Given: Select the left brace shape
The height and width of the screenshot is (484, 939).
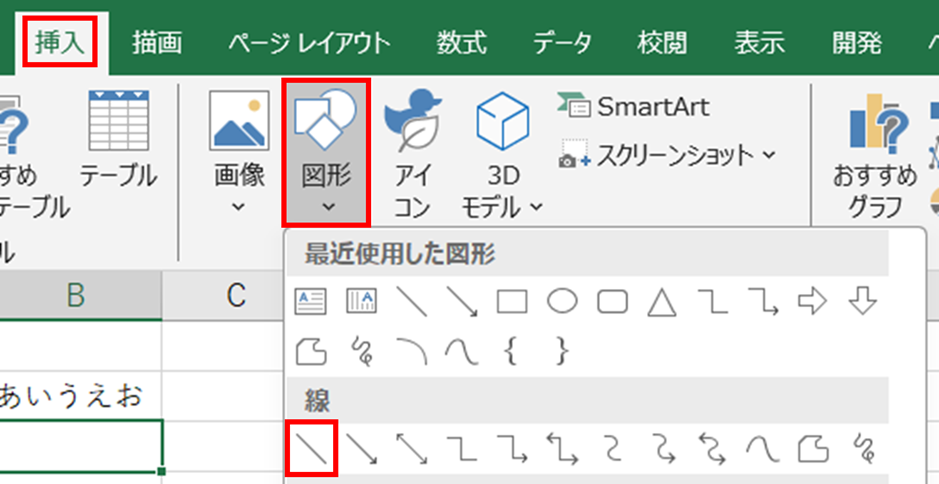Looking at the screenshot, I should (x=511, y=351).
